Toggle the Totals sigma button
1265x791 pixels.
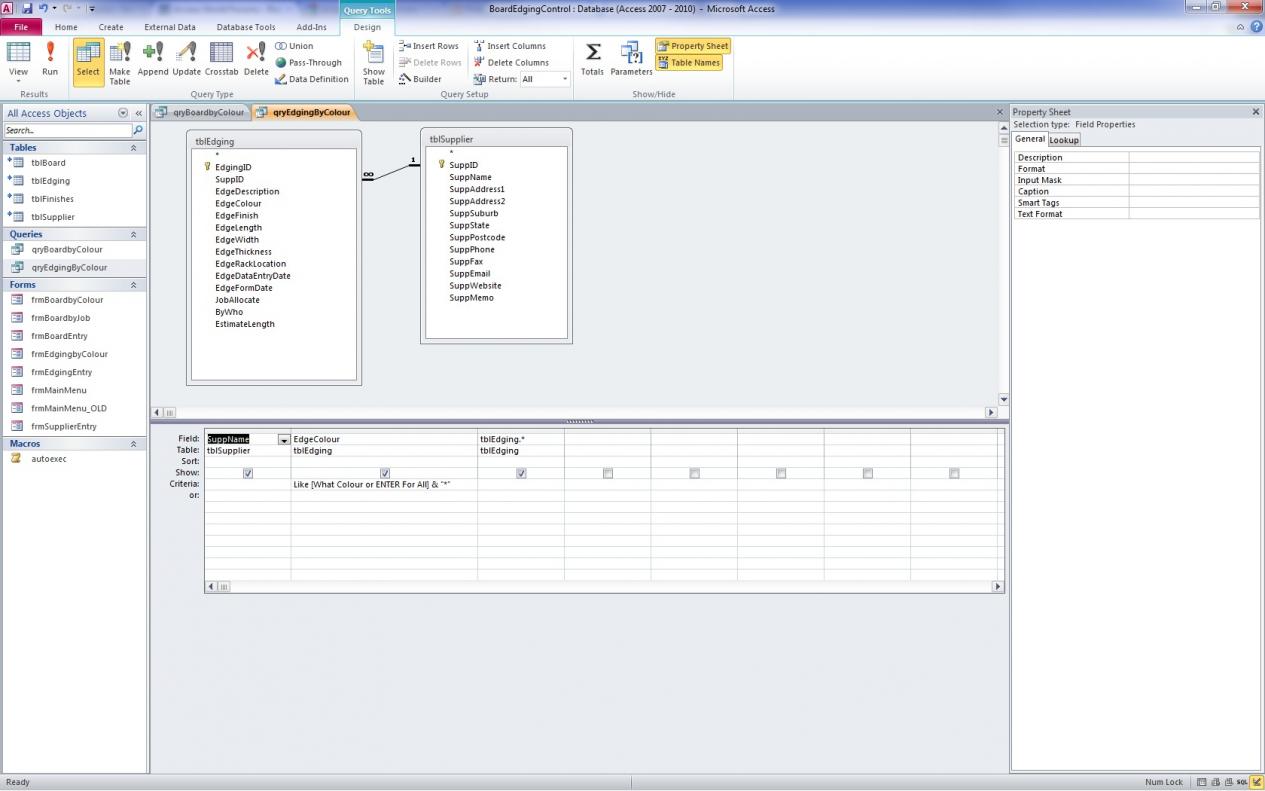tap(593, 59)
